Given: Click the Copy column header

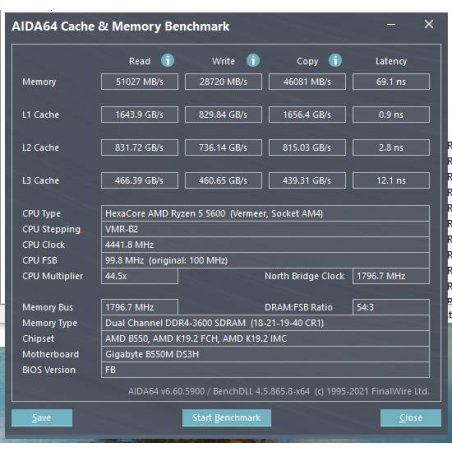Looking at the screenshot, I should [x=307, y=62].
